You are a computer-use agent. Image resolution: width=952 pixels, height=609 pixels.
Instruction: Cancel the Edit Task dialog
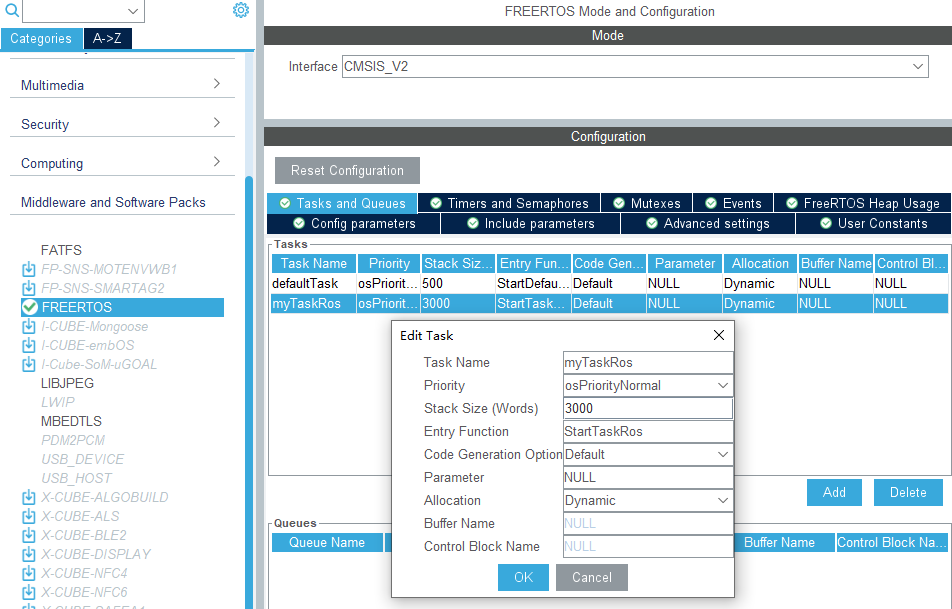point(592,577)
